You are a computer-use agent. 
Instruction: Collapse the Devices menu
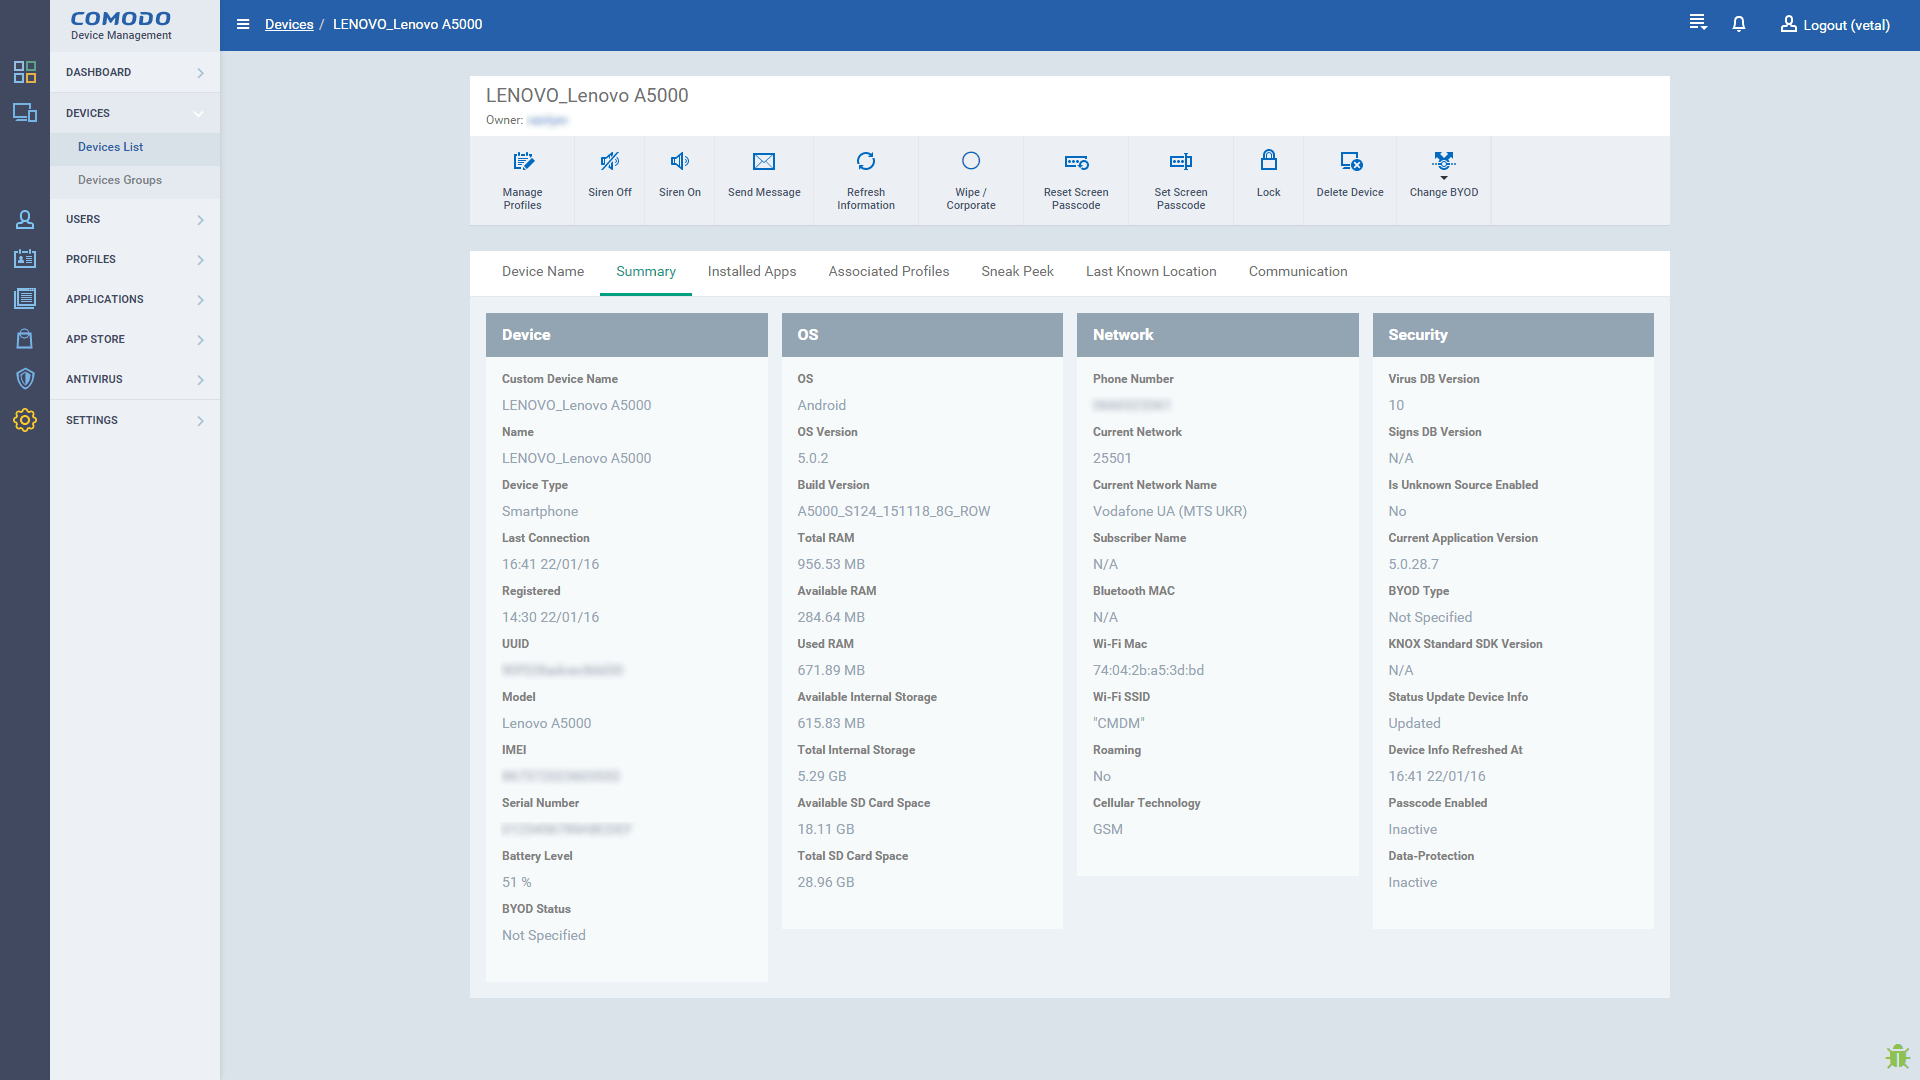click(x=135, y=113)
